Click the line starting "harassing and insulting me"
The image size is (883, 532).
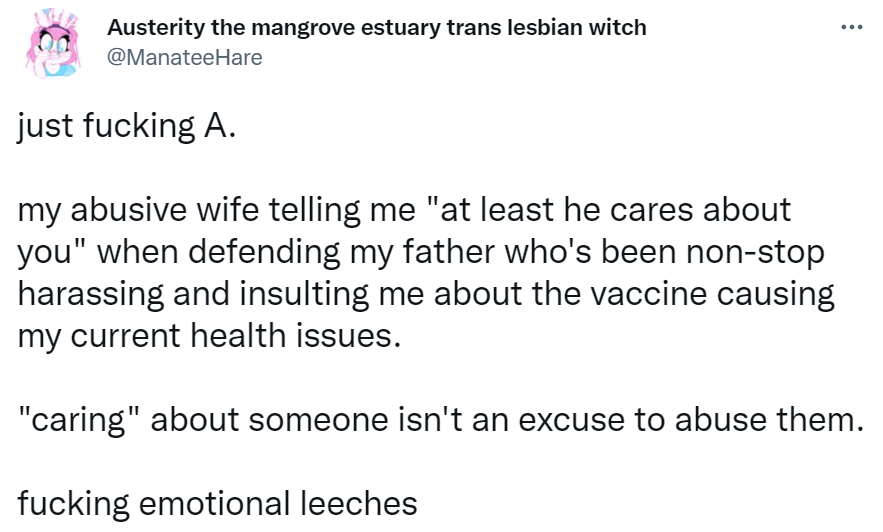point(426,294)
